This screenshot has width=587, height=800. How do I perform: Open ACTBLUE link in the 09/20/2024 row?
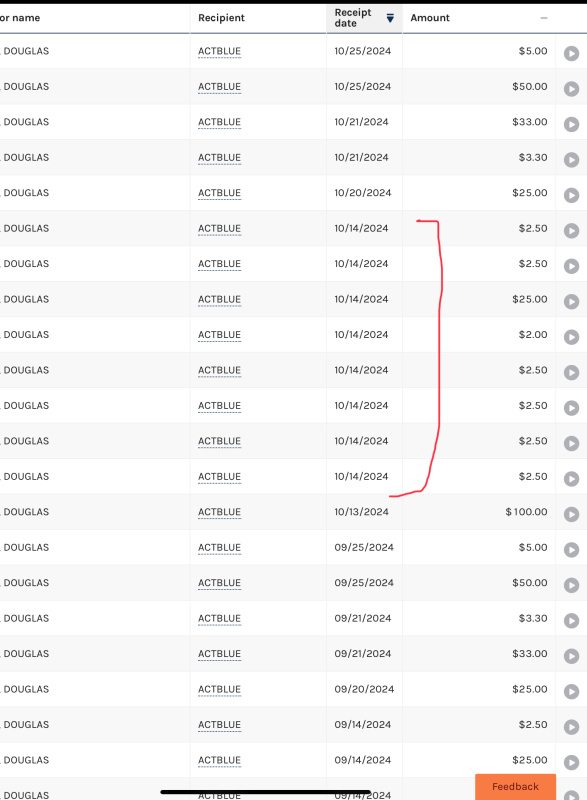tap(219, 689)
